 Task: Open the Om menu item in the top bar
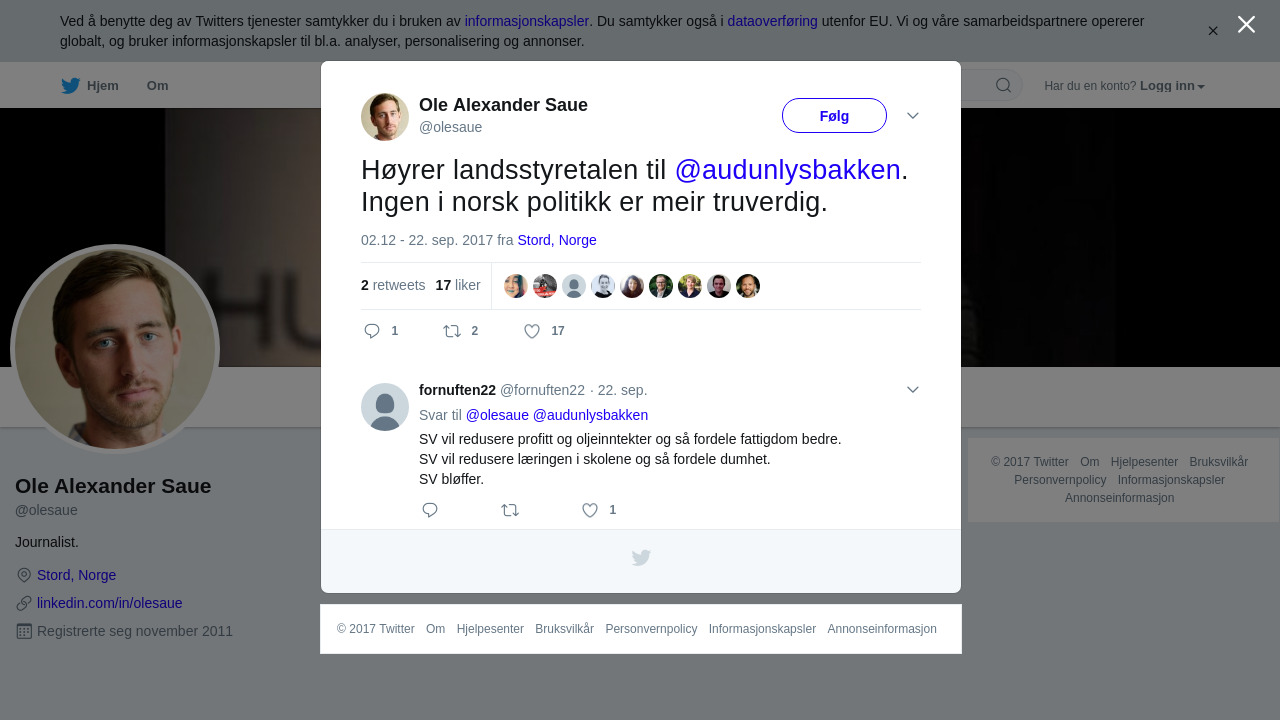157,86
